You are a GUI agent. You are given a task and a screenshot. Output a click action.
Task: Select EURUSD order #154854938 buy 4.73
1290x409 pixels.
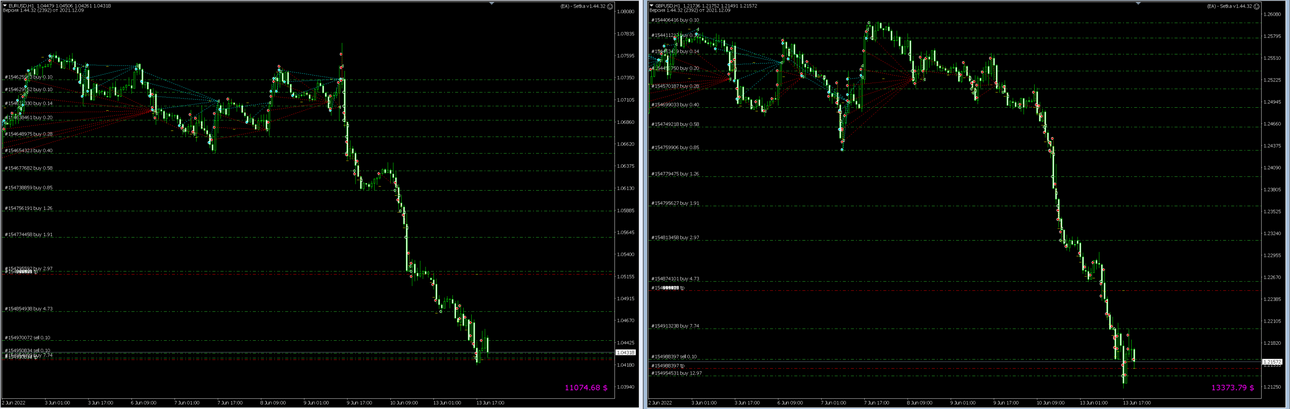click(28, 309)
